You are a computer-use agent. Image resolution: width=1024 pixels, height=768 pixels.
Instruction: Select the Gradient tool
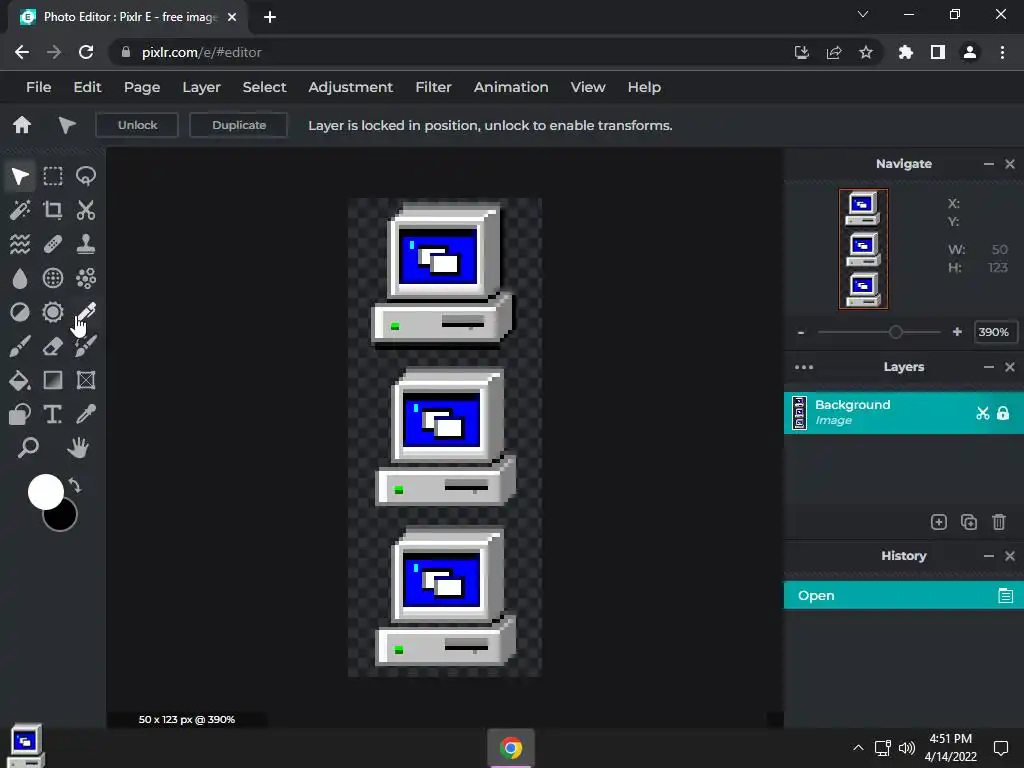click(53, 380)
